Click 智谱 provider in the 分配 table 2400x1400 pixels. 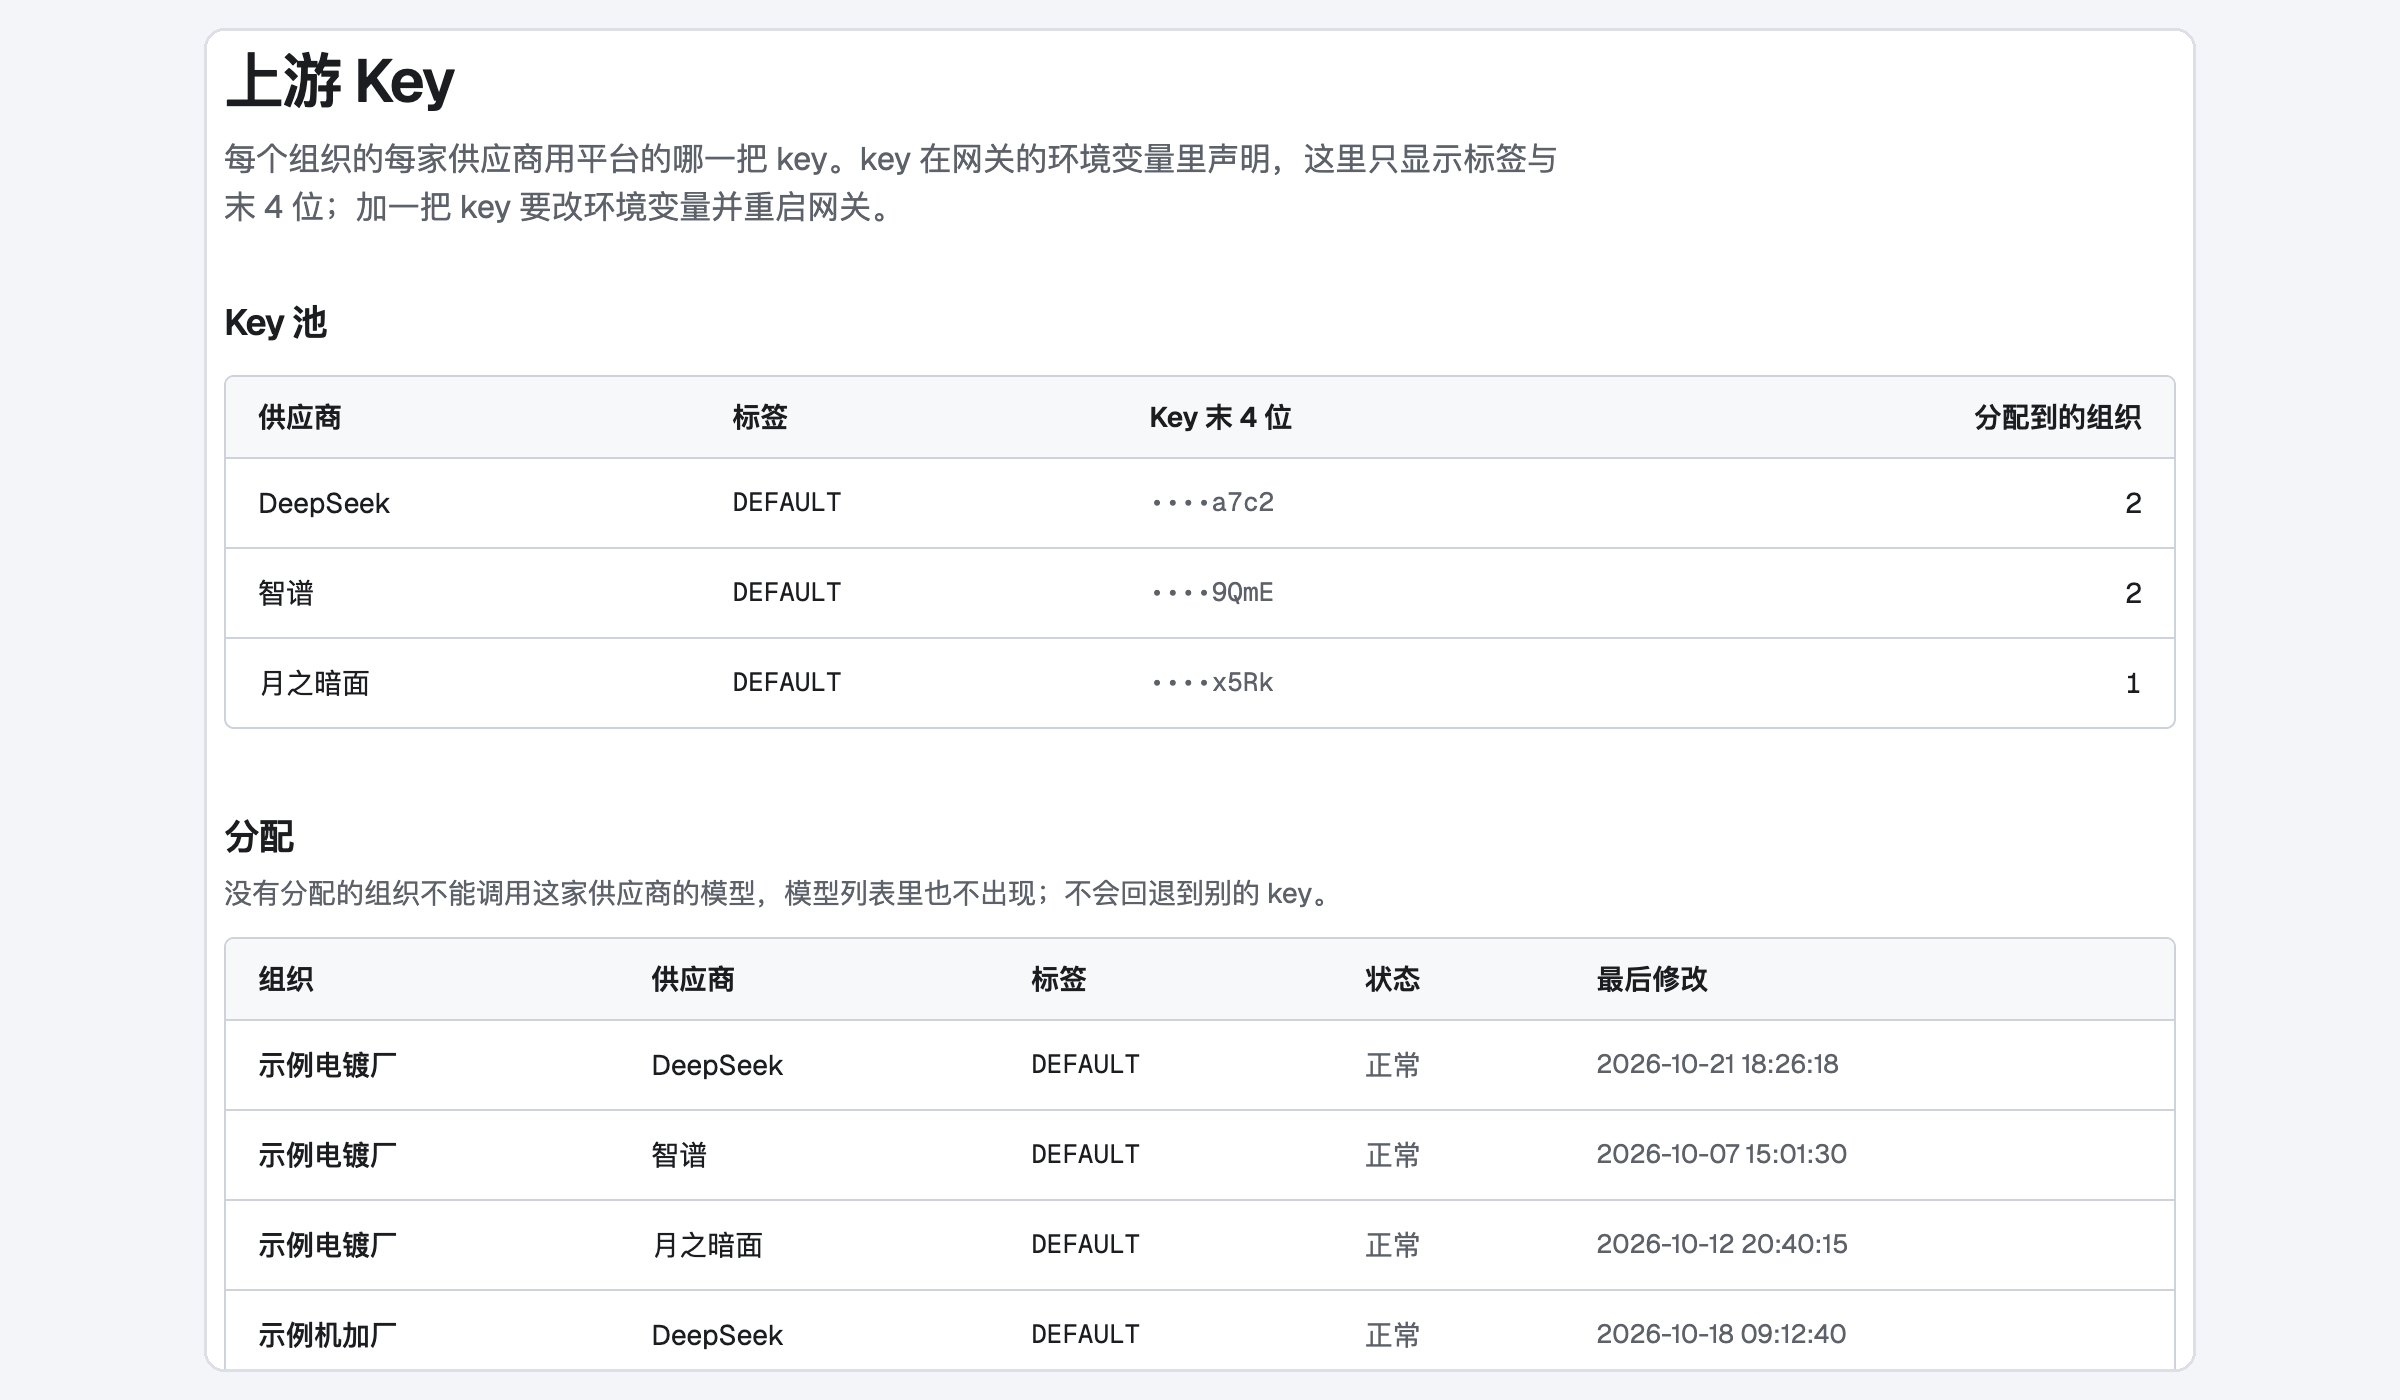tap(679, 1155)
